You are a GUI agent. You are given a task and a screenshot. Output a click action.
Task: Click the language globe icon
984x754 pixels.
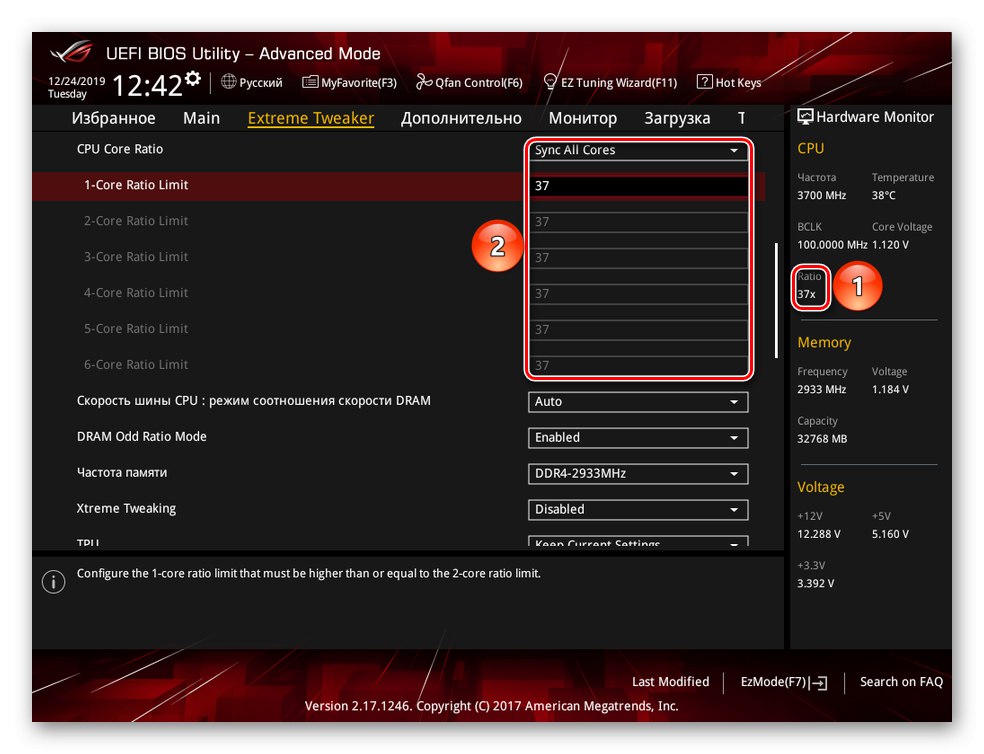pyautogui.click(x=228, y=82)
